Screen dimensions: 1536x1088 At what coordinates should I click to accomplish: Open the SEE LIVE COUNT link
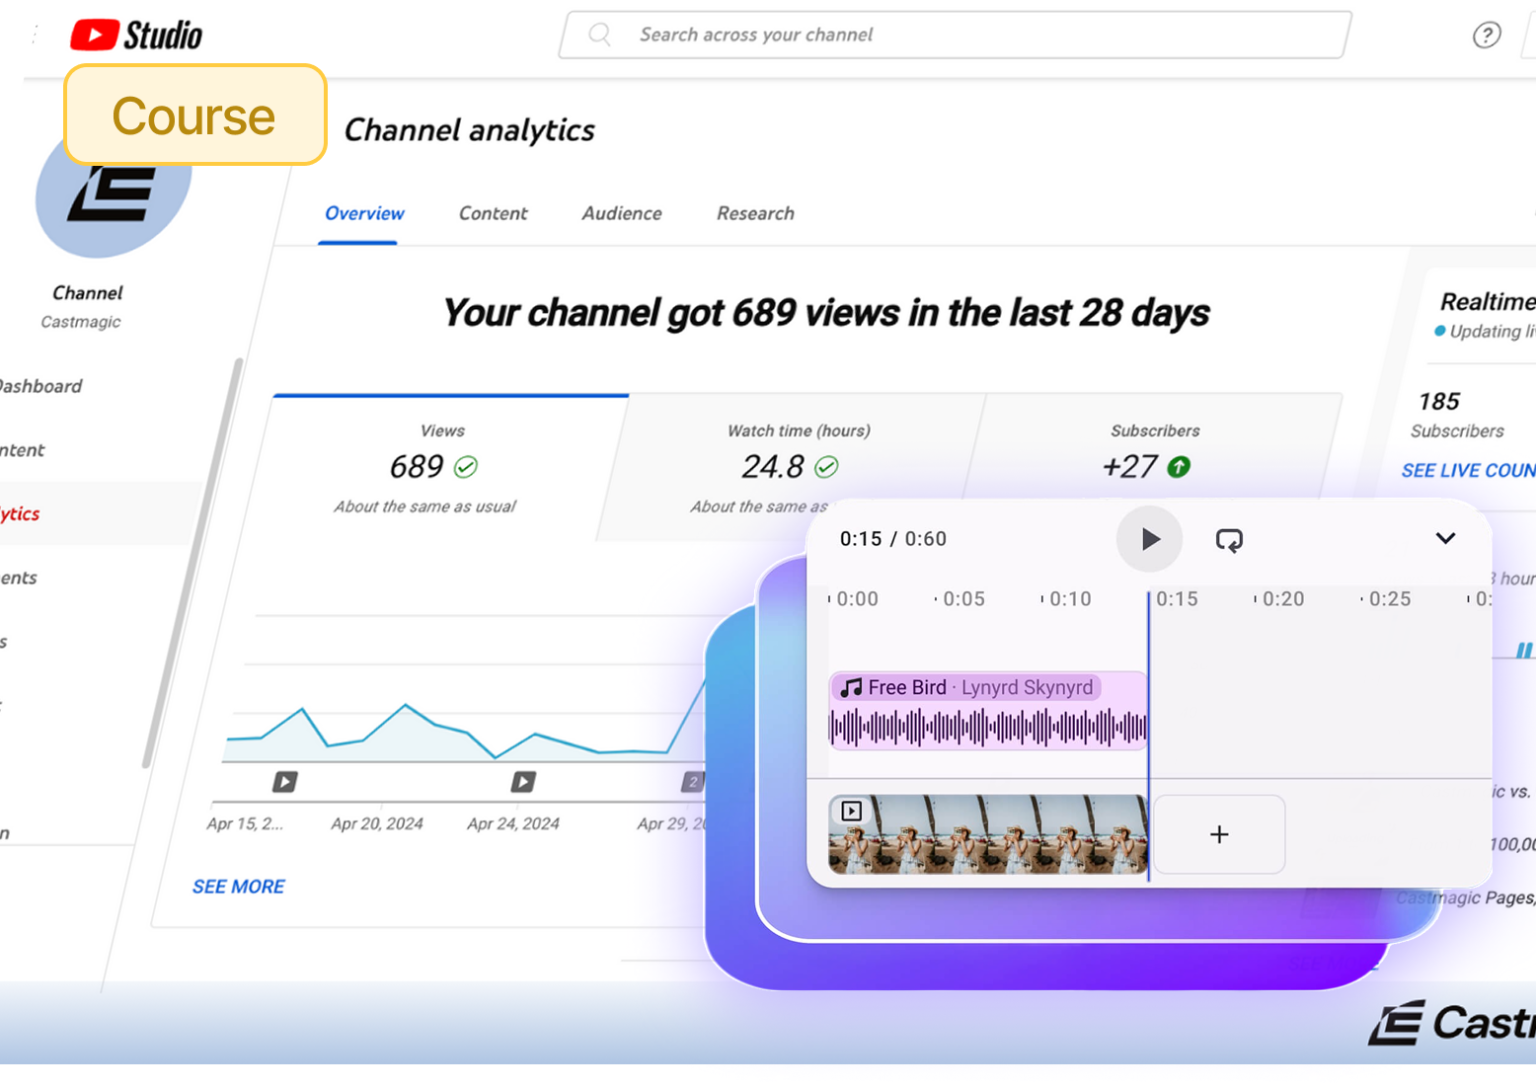click(1467, 471)
